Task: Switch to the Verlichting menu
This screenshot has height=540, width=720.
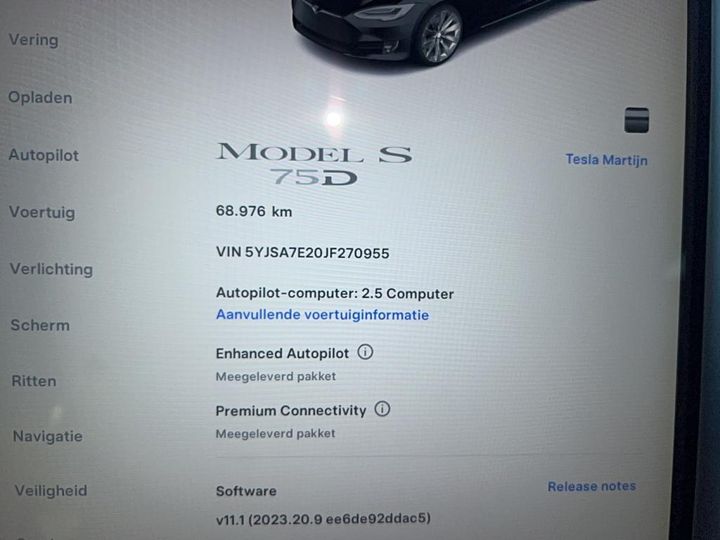Action: [51, 269]
